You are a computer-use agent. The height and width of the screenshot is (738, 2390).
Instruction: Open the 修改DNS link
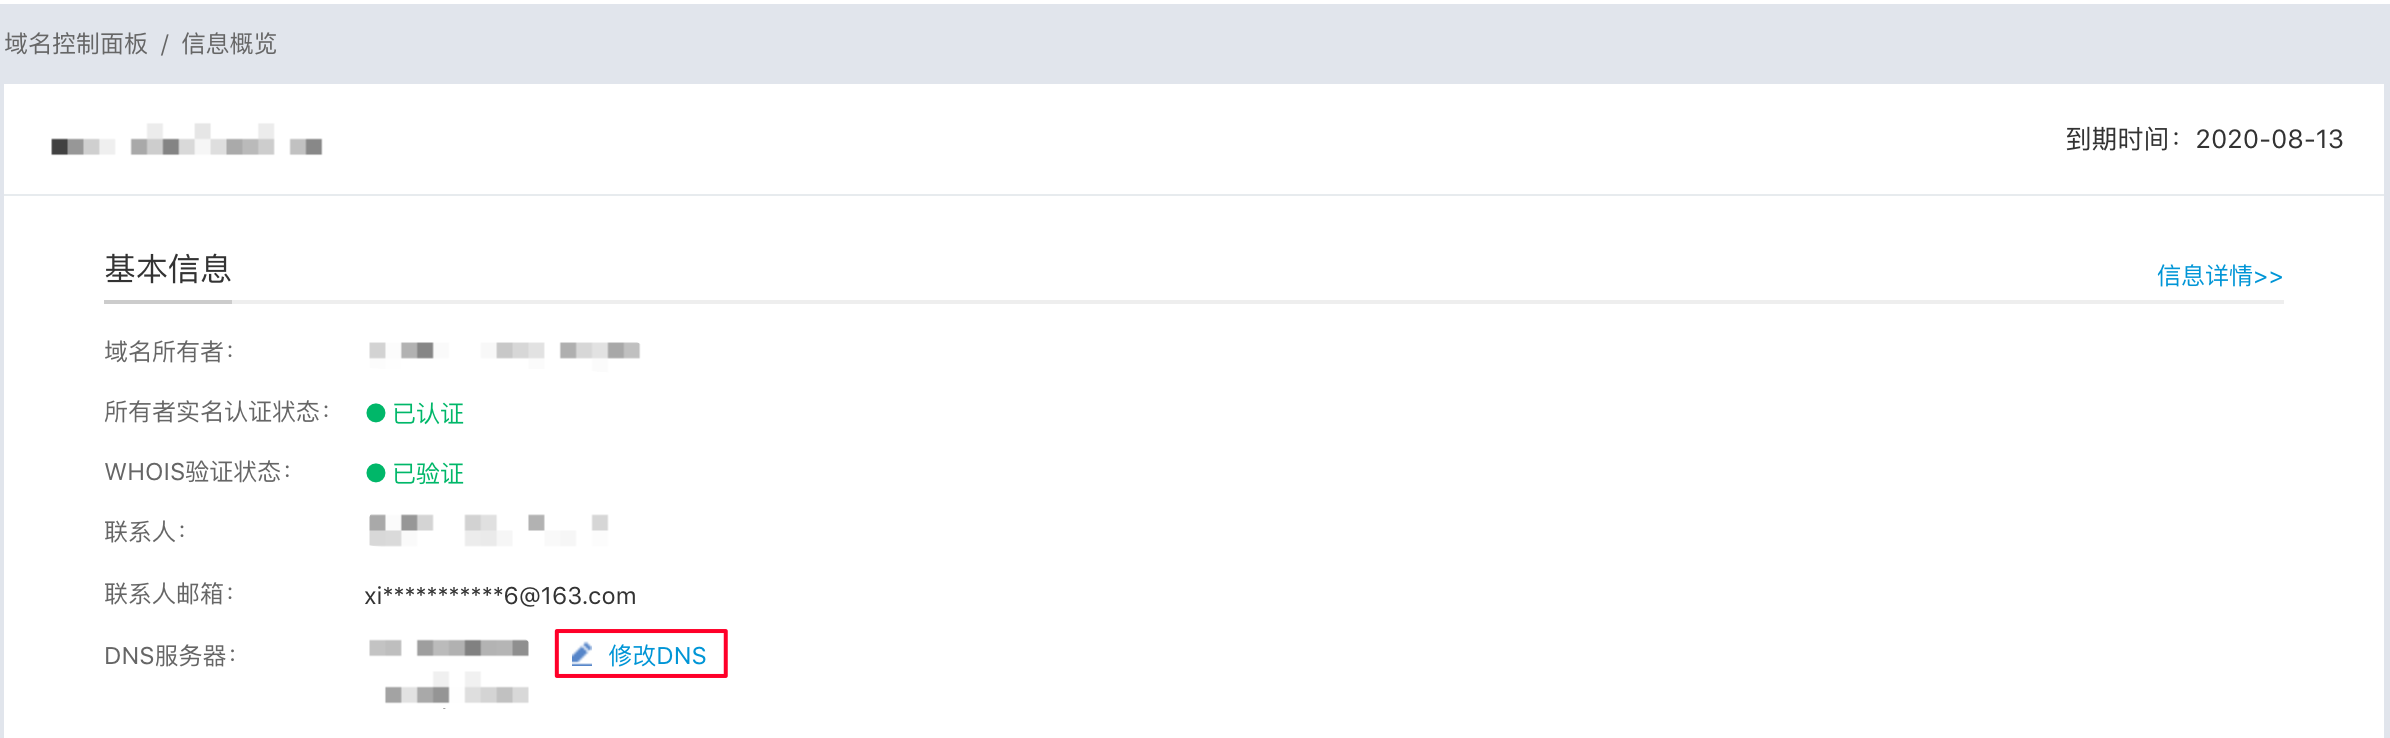(x=657, y=655)
